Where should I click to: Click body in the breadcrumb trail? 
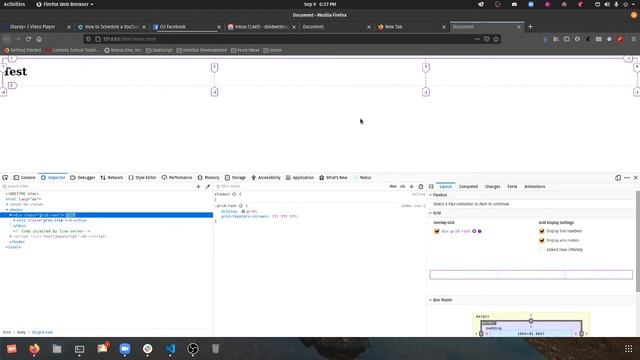tap(21, 332)
